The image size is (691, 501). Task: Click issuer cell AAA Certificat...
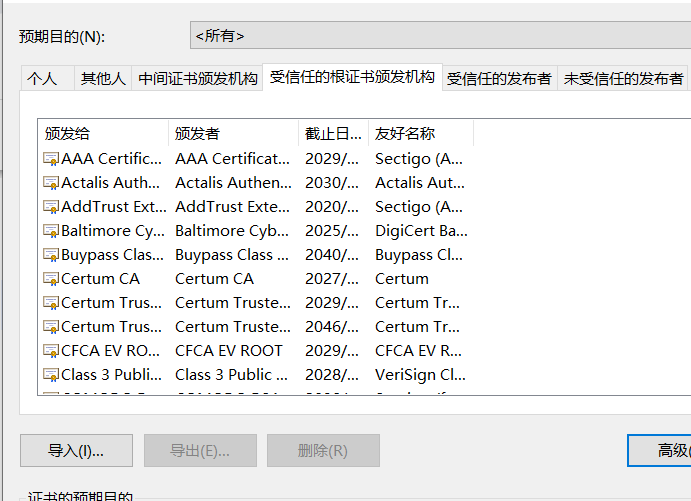233,159
